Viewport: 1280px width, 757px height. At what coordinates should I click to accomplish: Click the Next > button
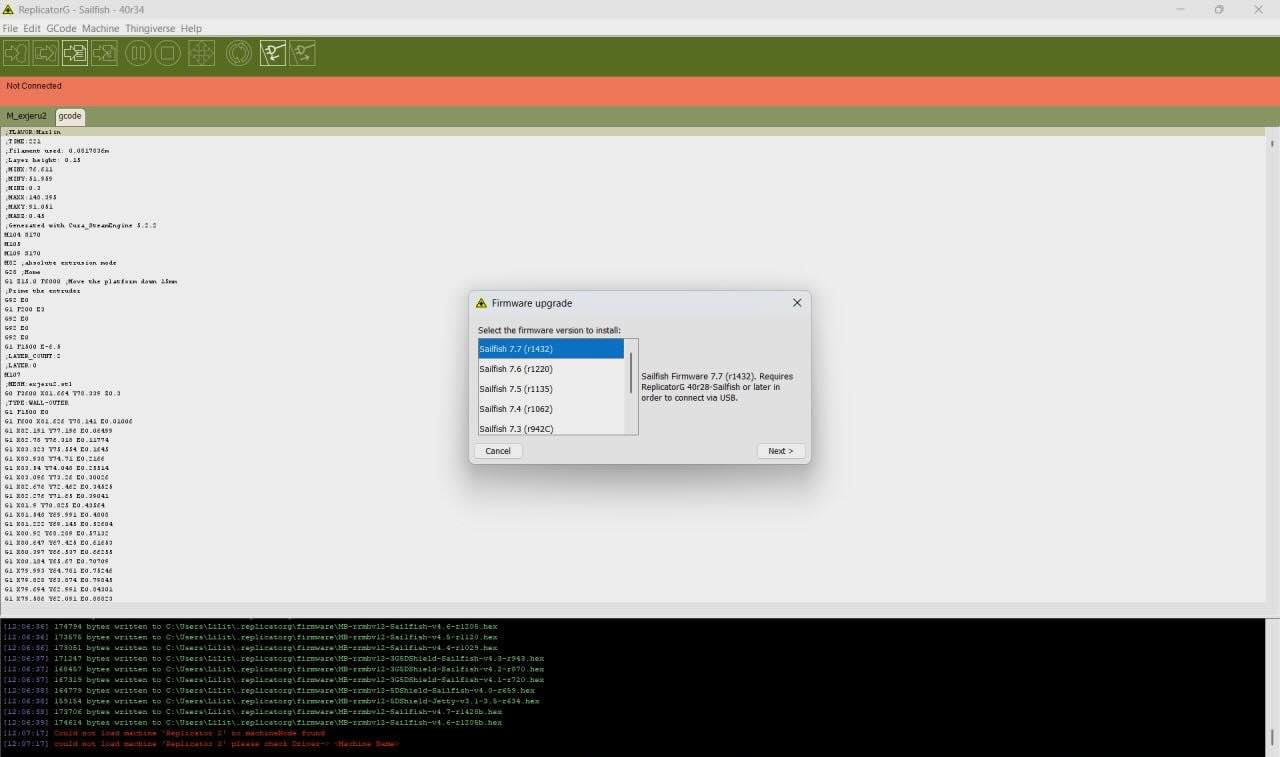pyautogui.click(x=780, y=451)
